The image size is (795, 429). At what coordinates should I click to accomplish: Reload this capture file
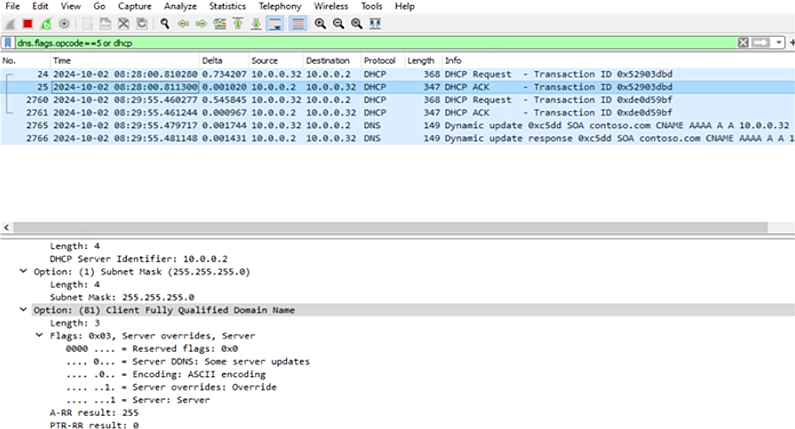142,24
